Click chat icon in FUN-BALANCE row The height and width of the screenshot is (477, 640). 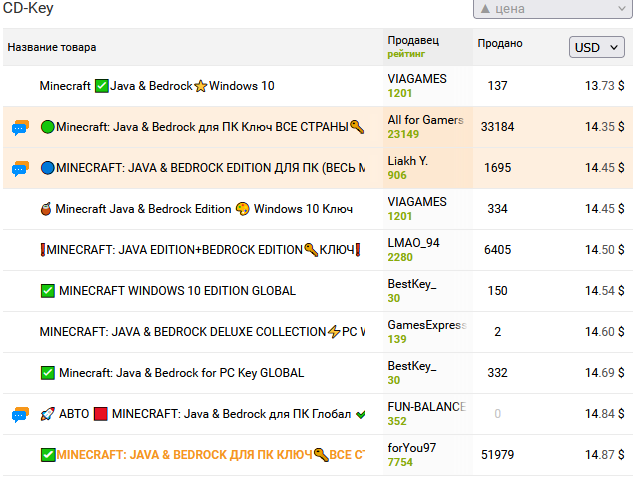pyautogui.click(x=20, y=415)
